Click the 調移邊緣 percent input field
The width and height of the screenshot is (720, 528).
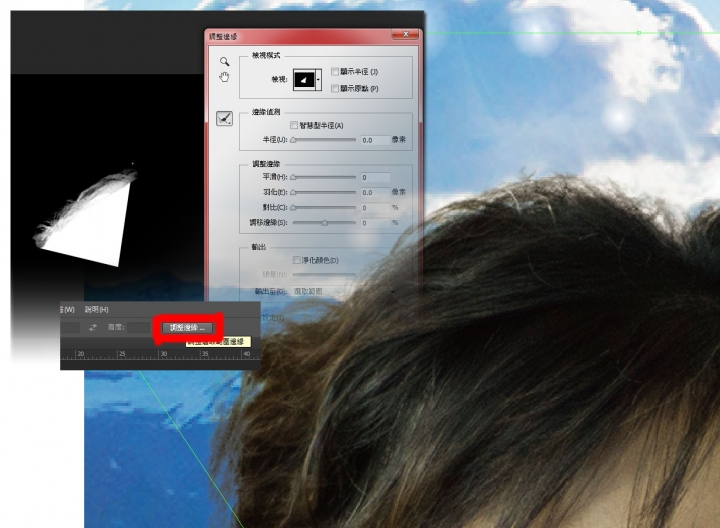(x=375, y=223)
